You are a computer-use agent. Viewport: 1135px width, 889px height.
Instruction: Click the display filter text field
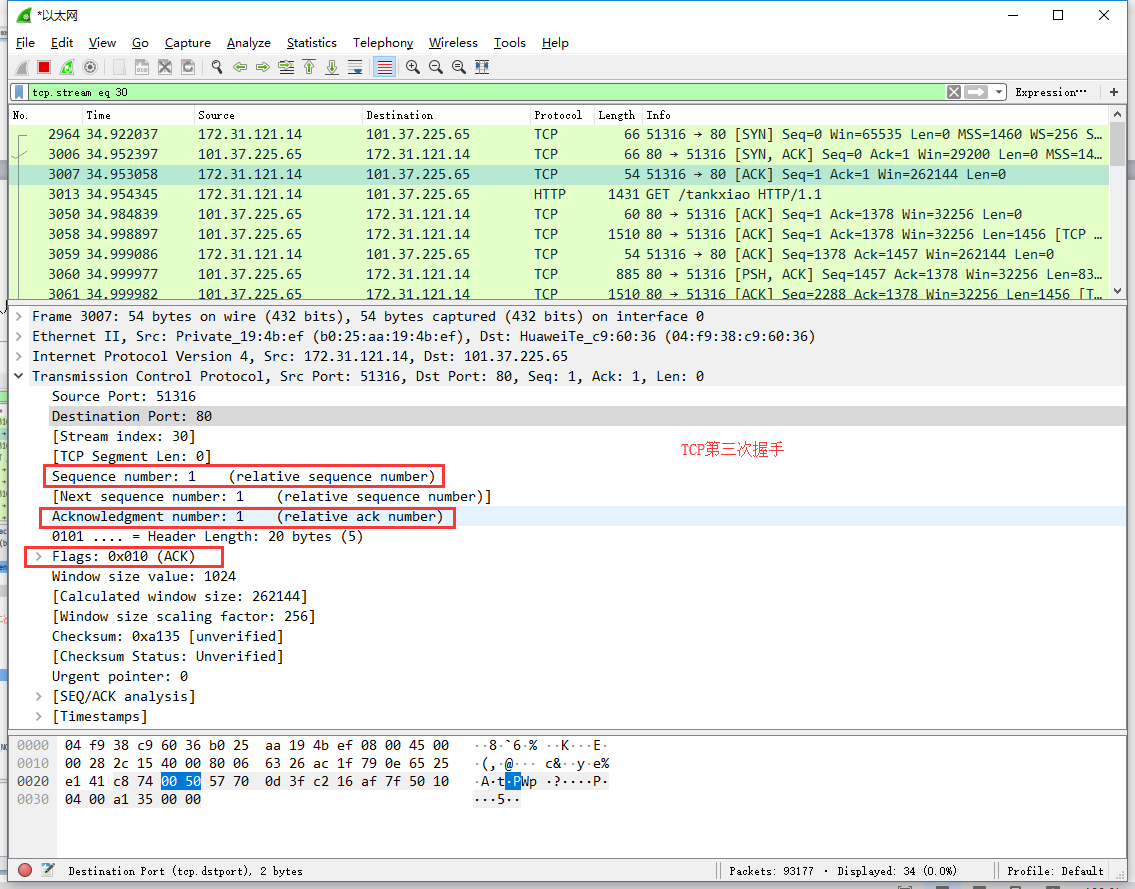click(480, 92)
